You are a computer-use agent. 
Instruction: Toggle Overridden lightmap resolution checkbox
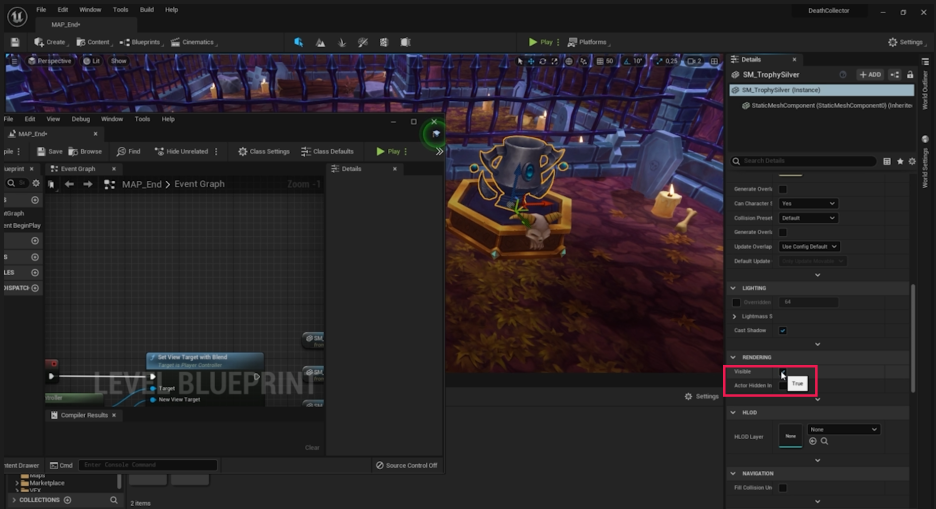[736, 303]
